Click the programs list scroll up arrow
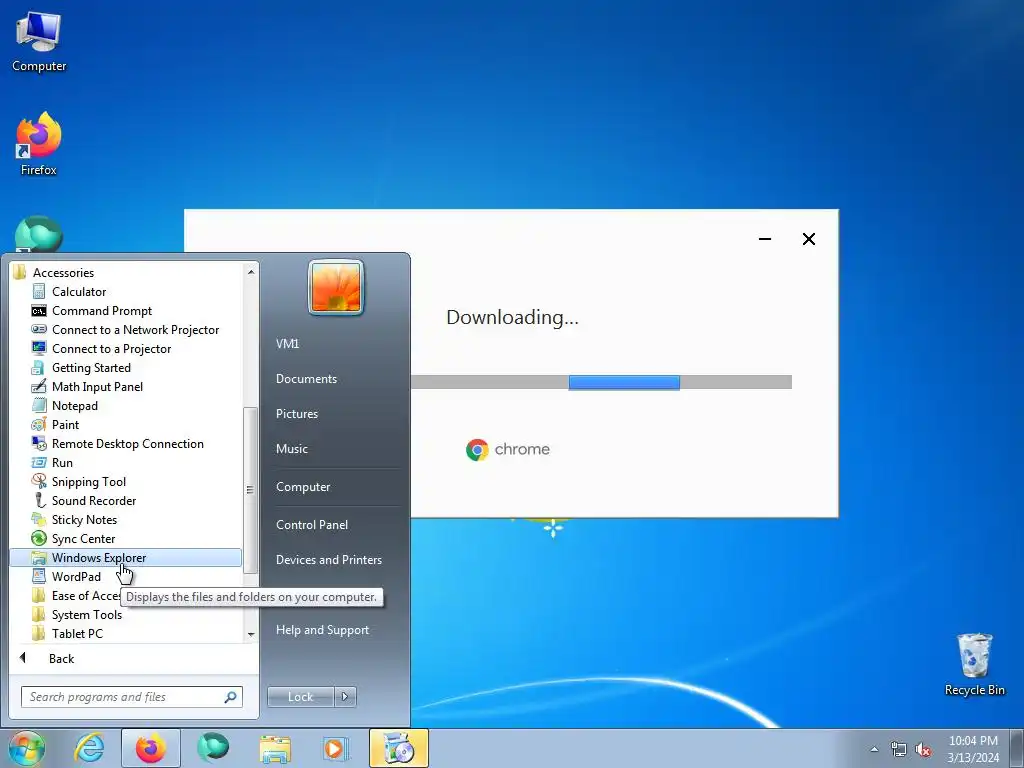The image size is (1024, 768). [x=251, y=271]
